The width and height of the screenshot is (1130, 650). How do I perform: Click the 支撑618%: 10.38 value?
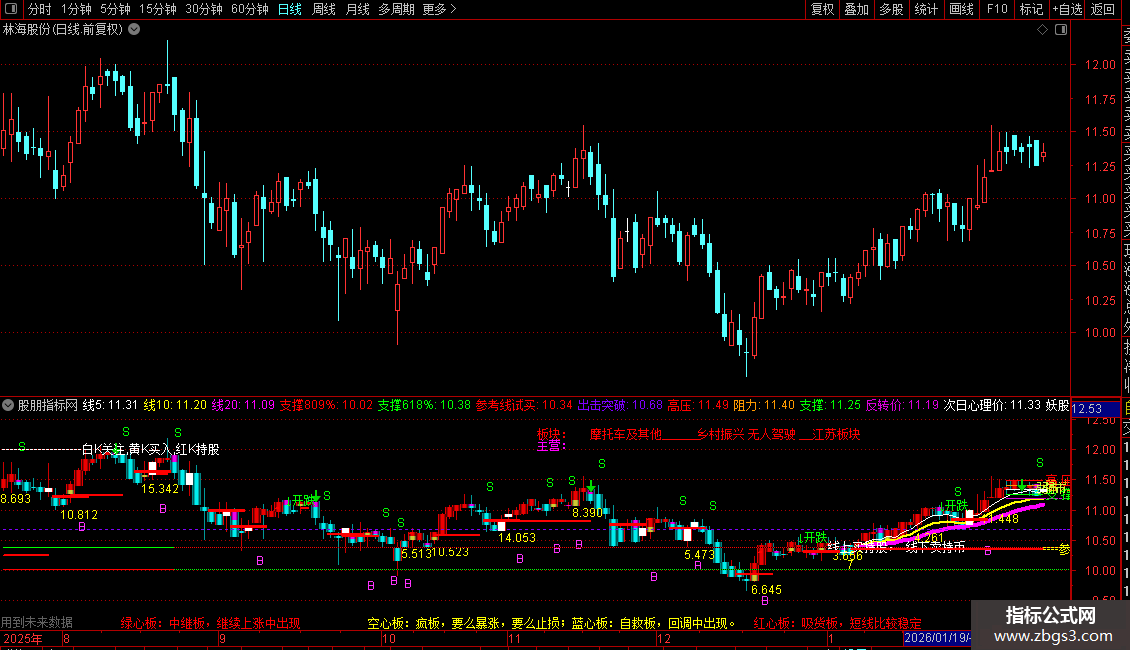click(x=424, y=405)
